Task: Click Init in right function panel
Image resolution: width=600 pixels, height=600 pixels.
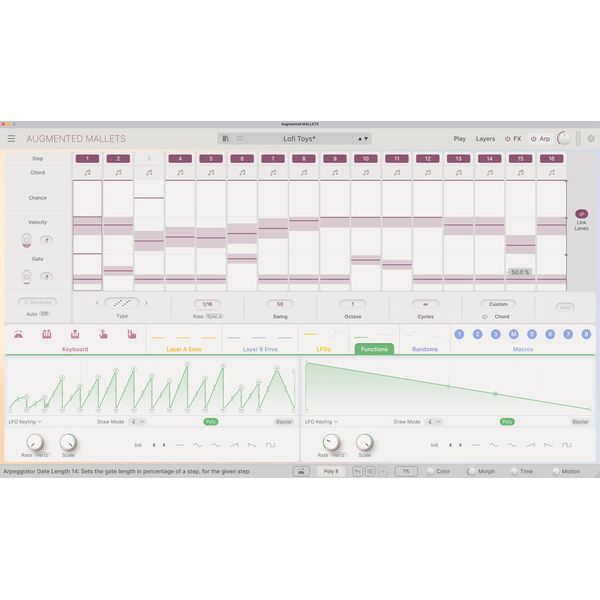Action: coord(434,445)
